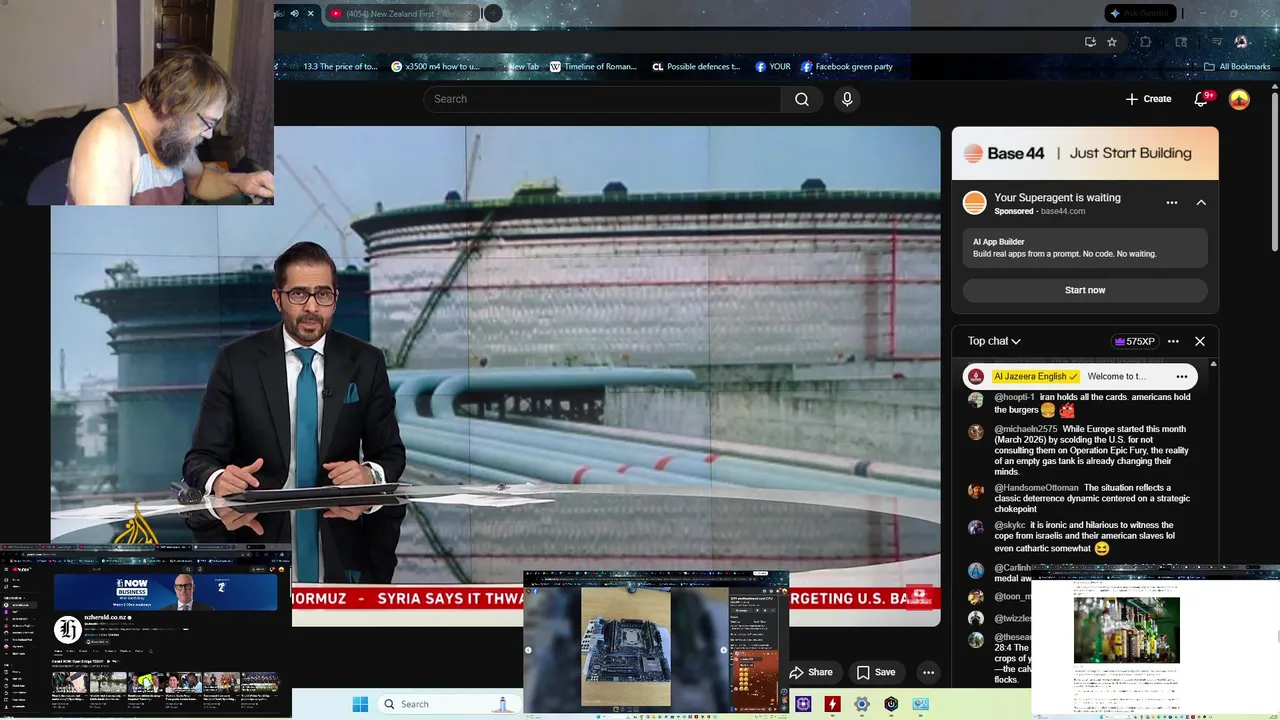Open the Windows Start menu
1280x720 pixels.
[x=360, y=704]
